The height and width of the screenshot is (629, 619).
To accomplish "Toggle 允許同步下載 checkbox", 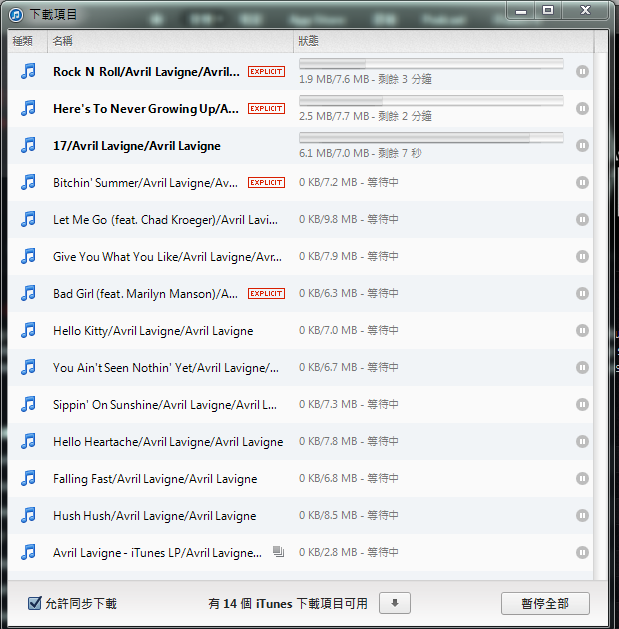I will (x=35, y=603).
